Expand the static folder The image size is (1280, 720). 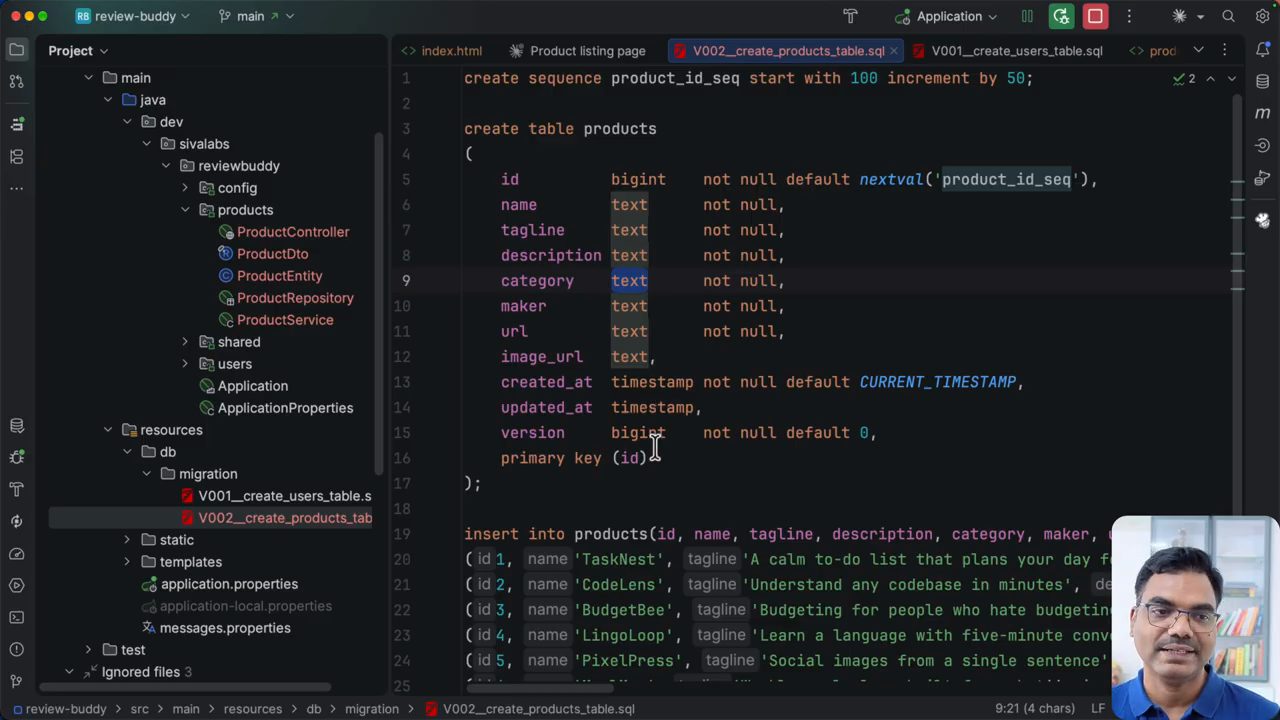click(x=127, y=540)
